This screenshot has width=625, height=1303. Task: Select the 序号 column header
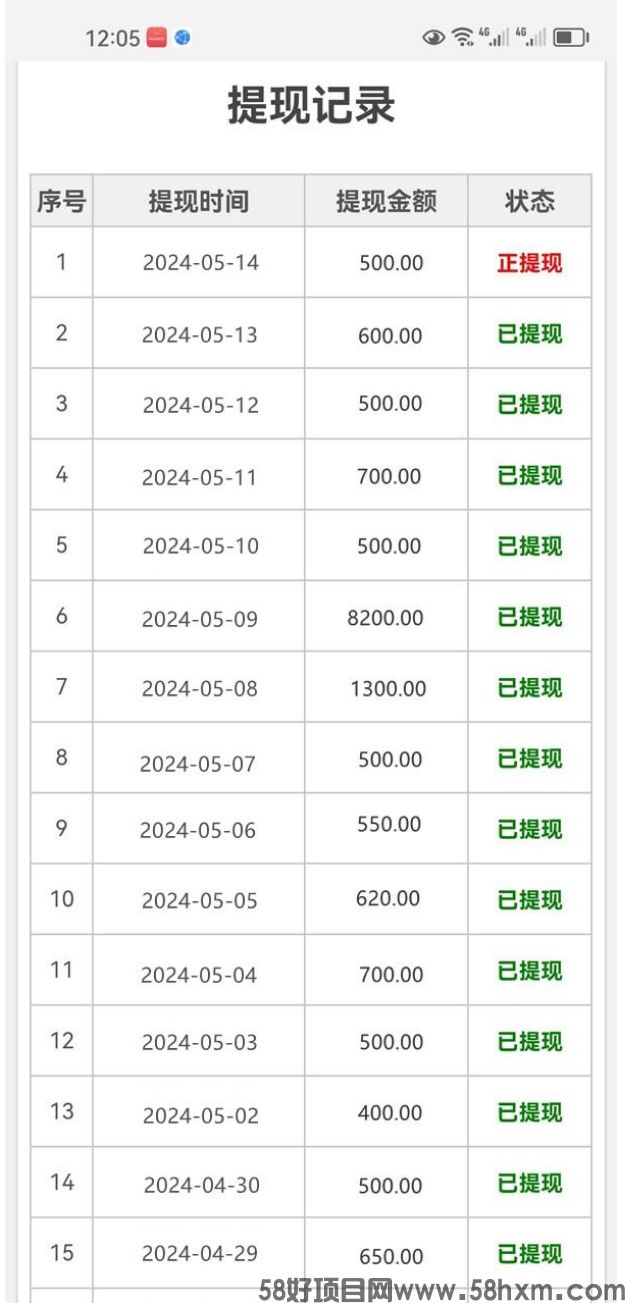coord(62,201)
